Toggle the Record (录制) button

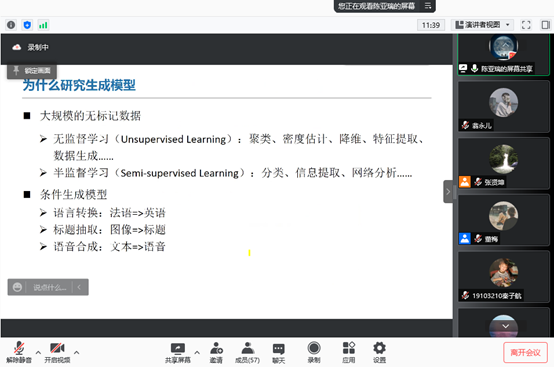pyautogui.click(x=314, y=353)
